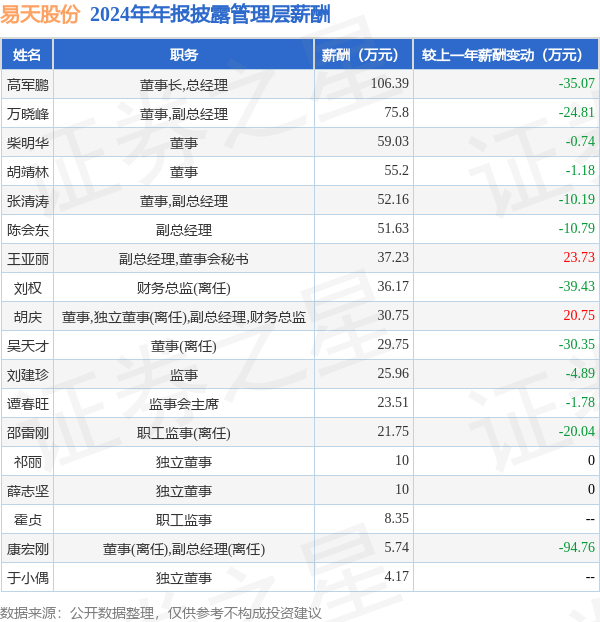Select the name 祁丽

coord(28,462)
